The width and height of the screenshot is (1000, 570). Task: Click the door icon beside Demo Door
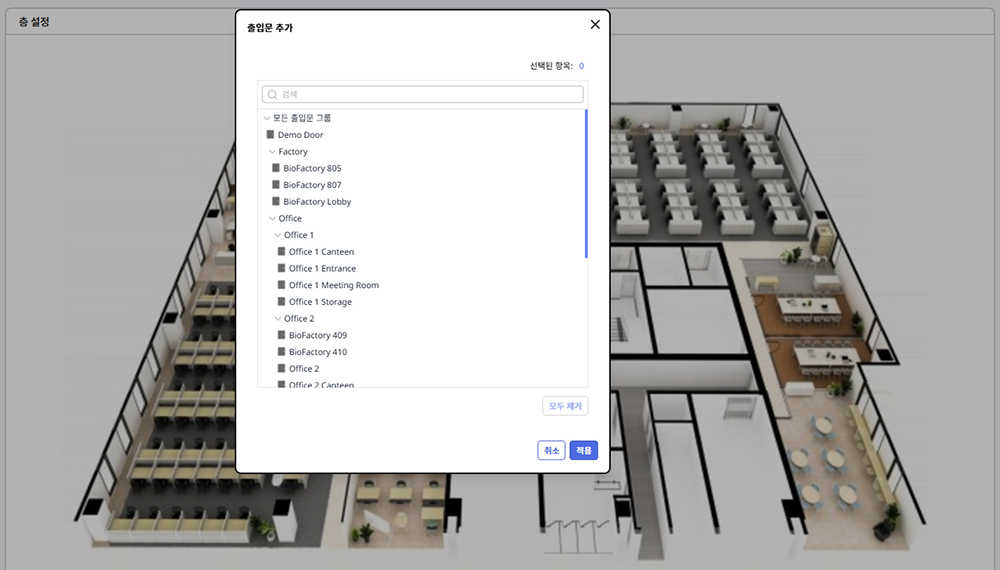(x=270, y=135)
